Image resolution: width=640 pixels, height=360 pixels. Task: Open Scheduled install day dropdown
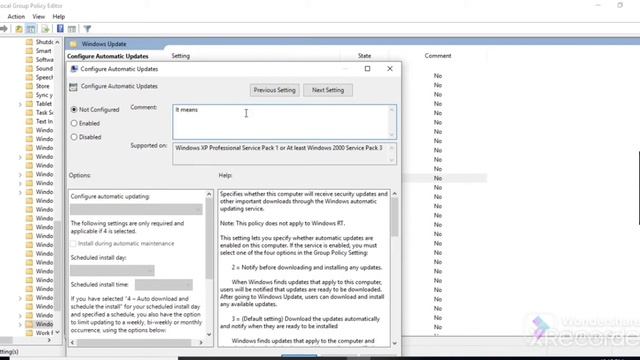112,270
